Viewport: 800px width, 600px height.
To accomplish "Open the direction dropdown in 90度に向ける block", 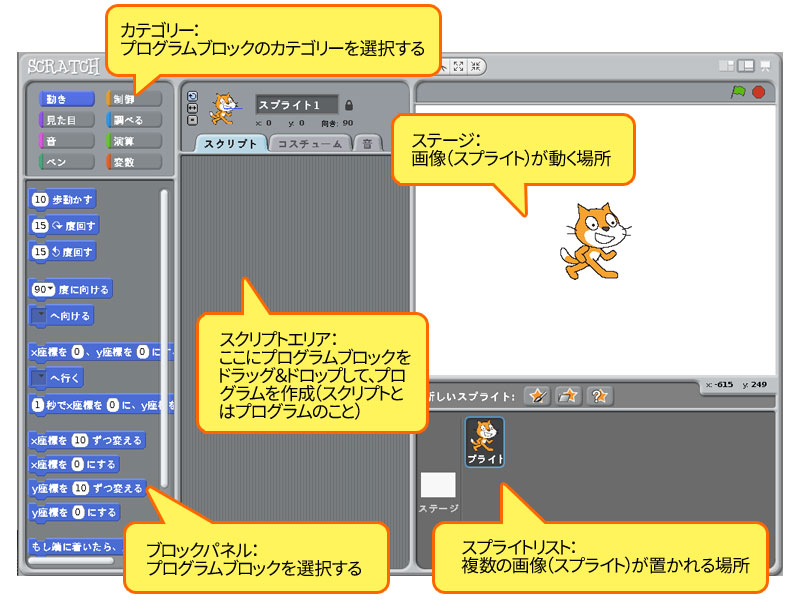I will click(x=50, y=289).
